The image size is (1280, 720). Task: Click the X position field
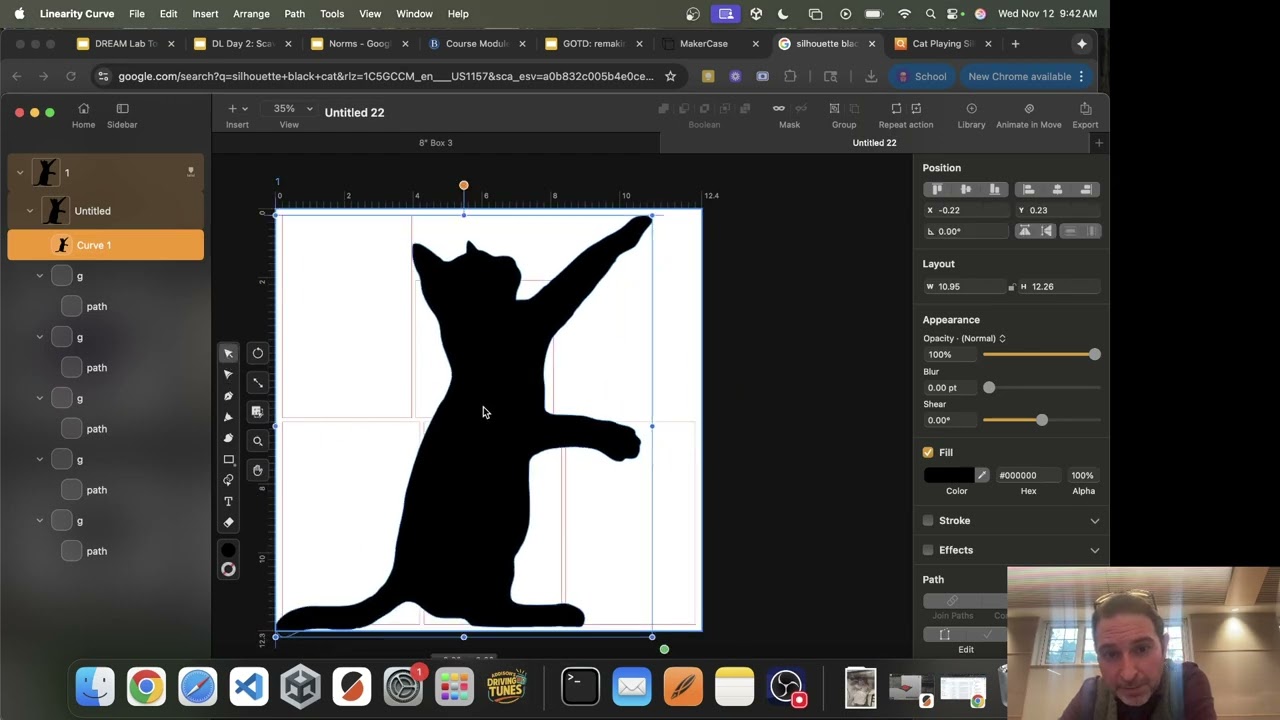click(967, 210)
